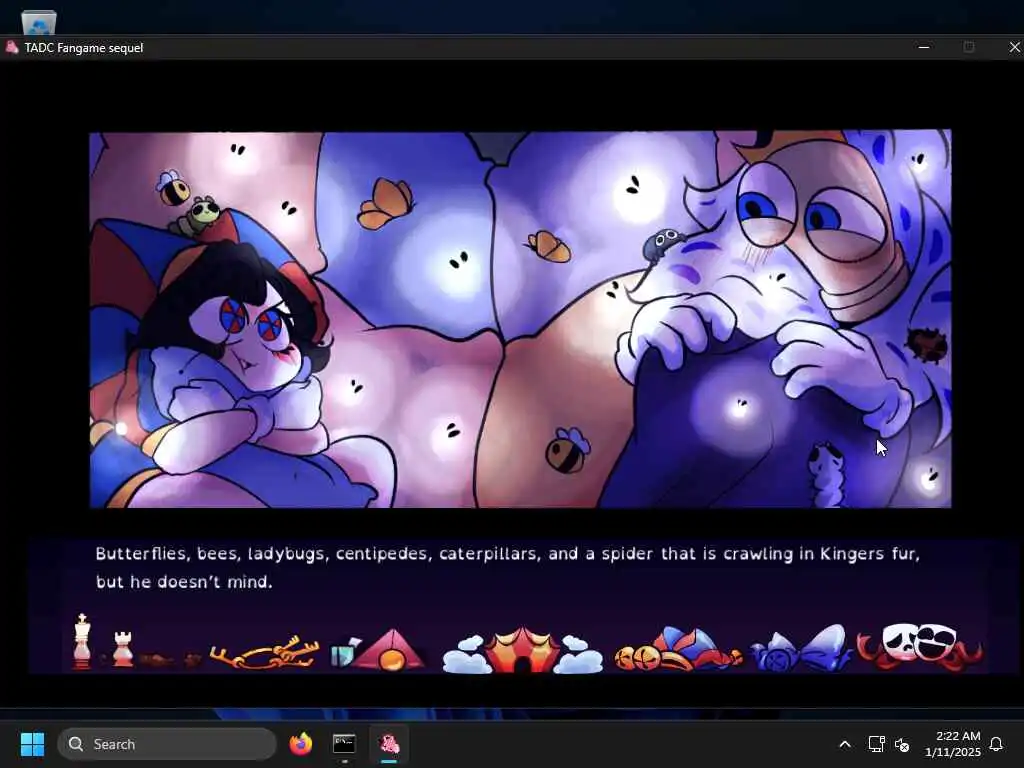Click the dialogue line starting "Butterflies, bees, ladybugs"
The image size is (1024, 768).
(507, 554)
